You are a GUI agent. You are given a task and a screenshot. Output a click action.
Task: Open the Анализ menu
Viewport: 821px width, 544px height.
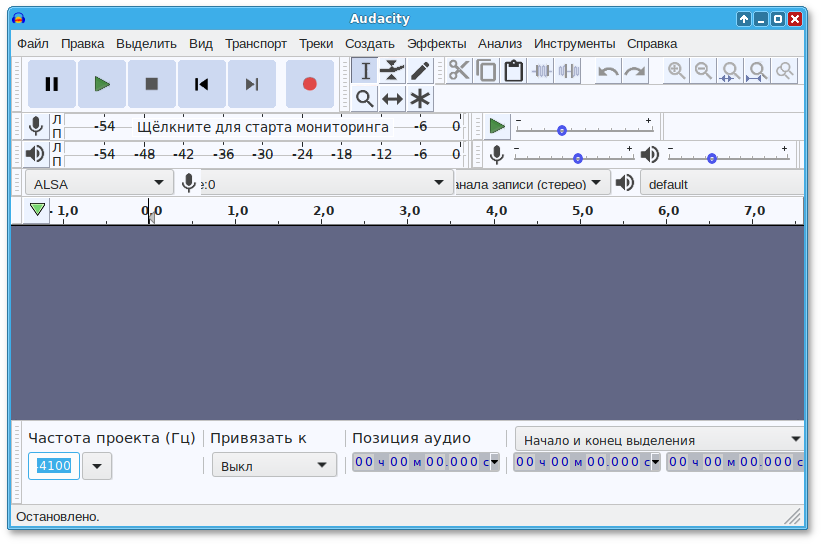click(500, 43)
